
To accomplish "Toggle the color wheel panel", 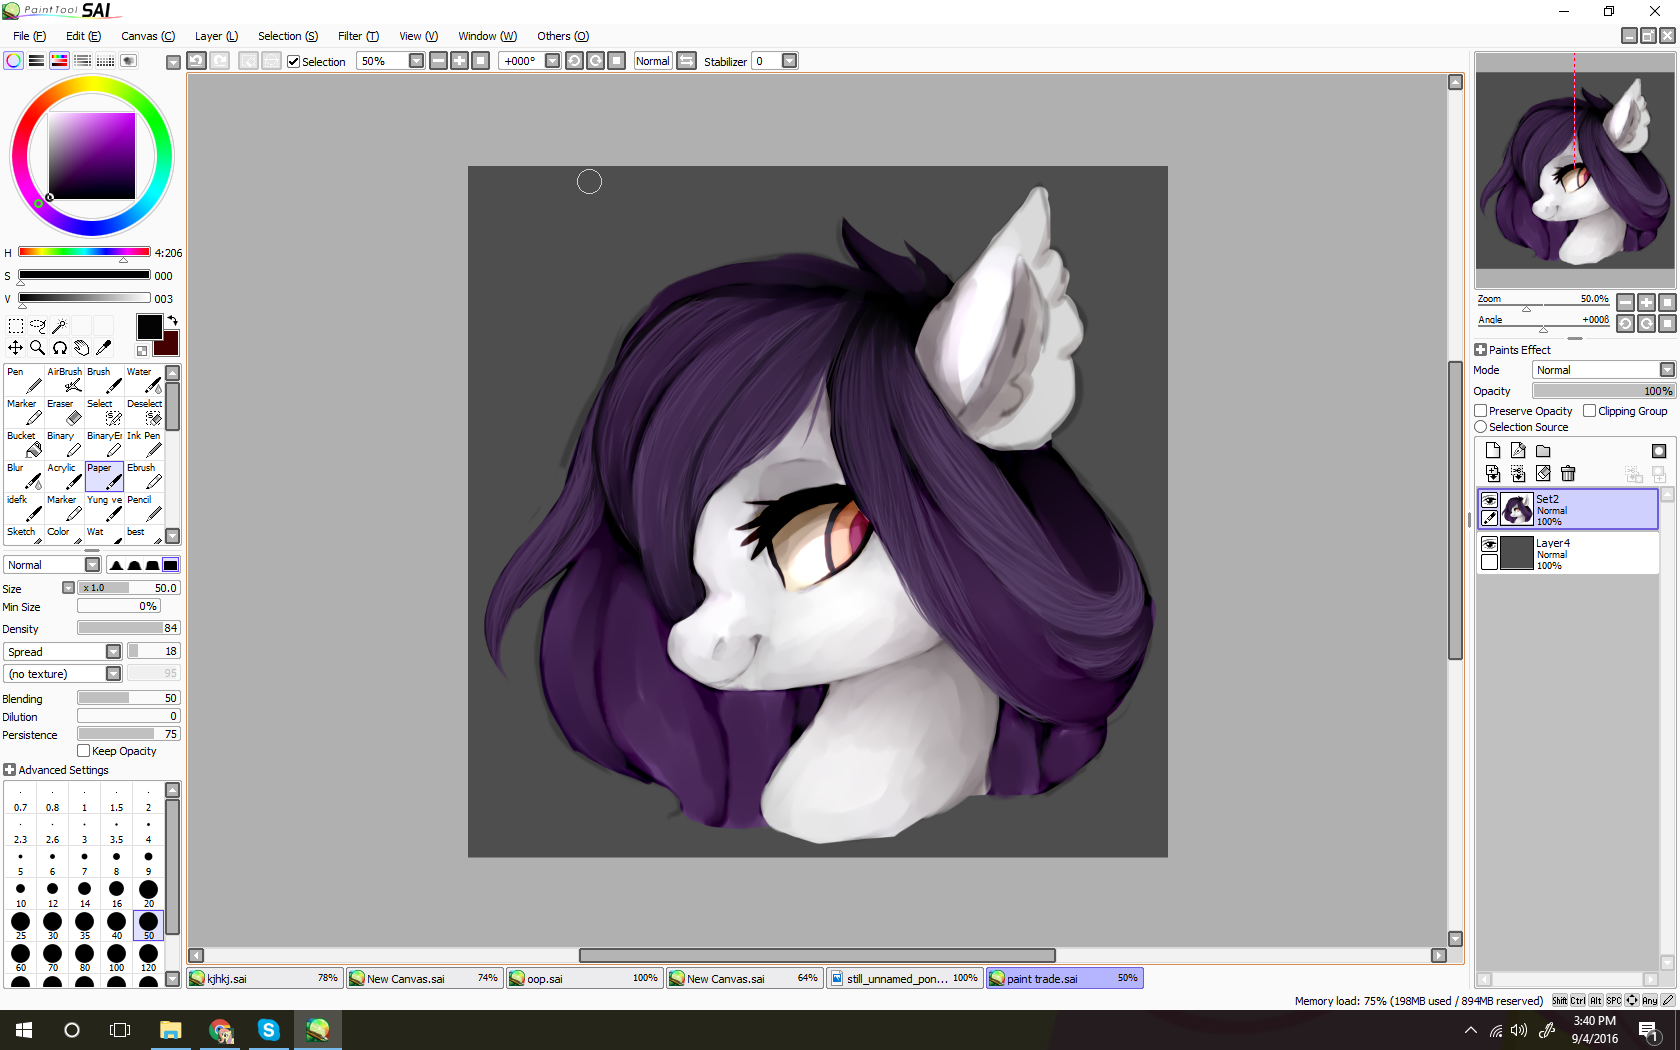I will tap(14, 61).
